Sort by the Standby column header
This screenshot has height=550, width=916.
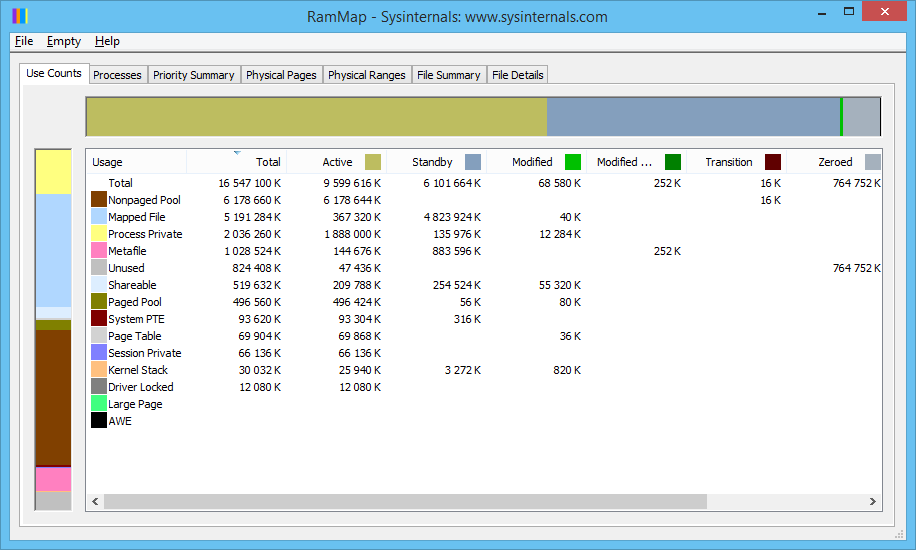[432, 162]
